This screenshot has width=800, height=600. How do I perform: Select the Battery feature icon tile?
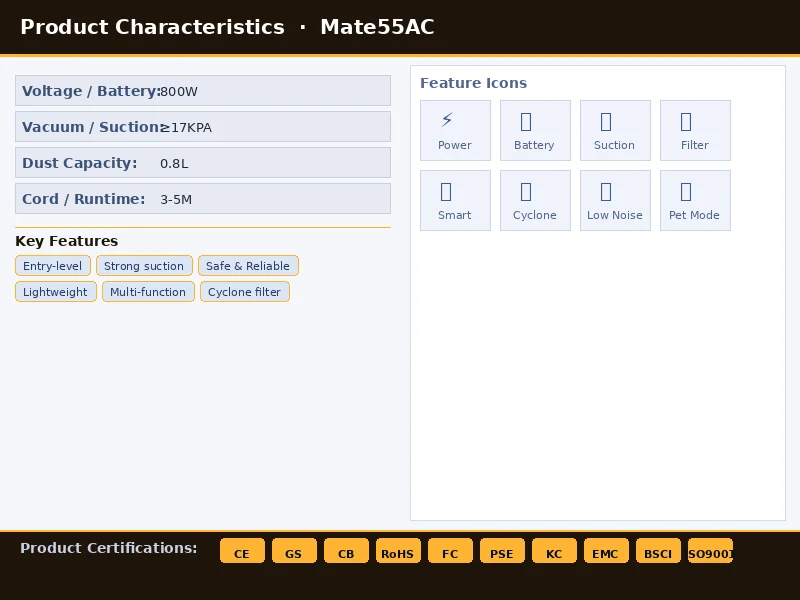point(535,130)
